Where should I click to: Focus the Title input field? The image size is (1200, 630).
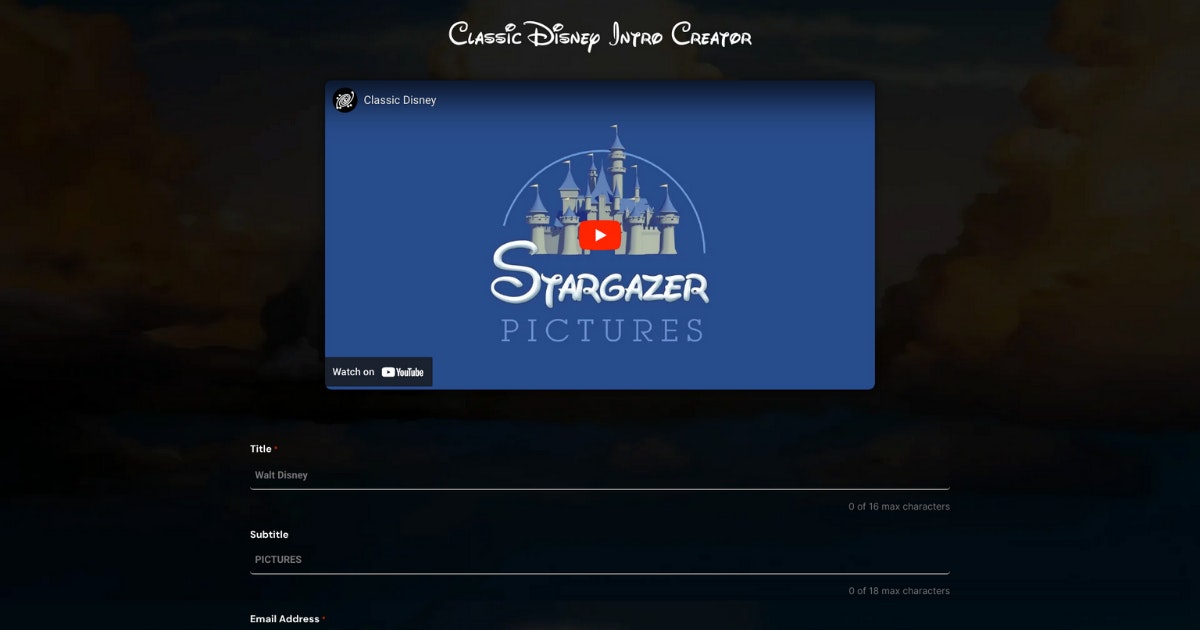pyautogui.click(x=600, y=475)
